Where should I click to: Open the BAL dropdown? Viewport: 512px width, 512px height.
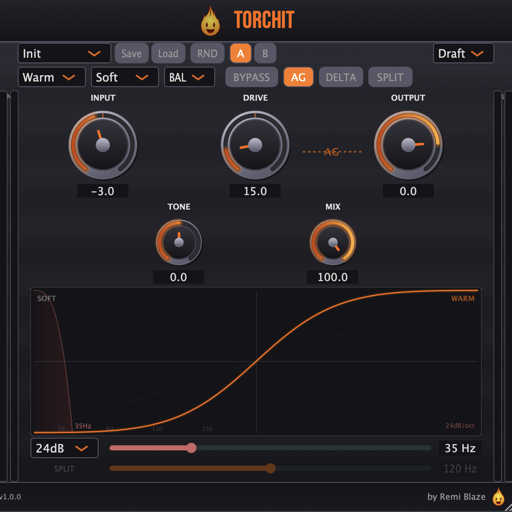(x=189, y=77)
